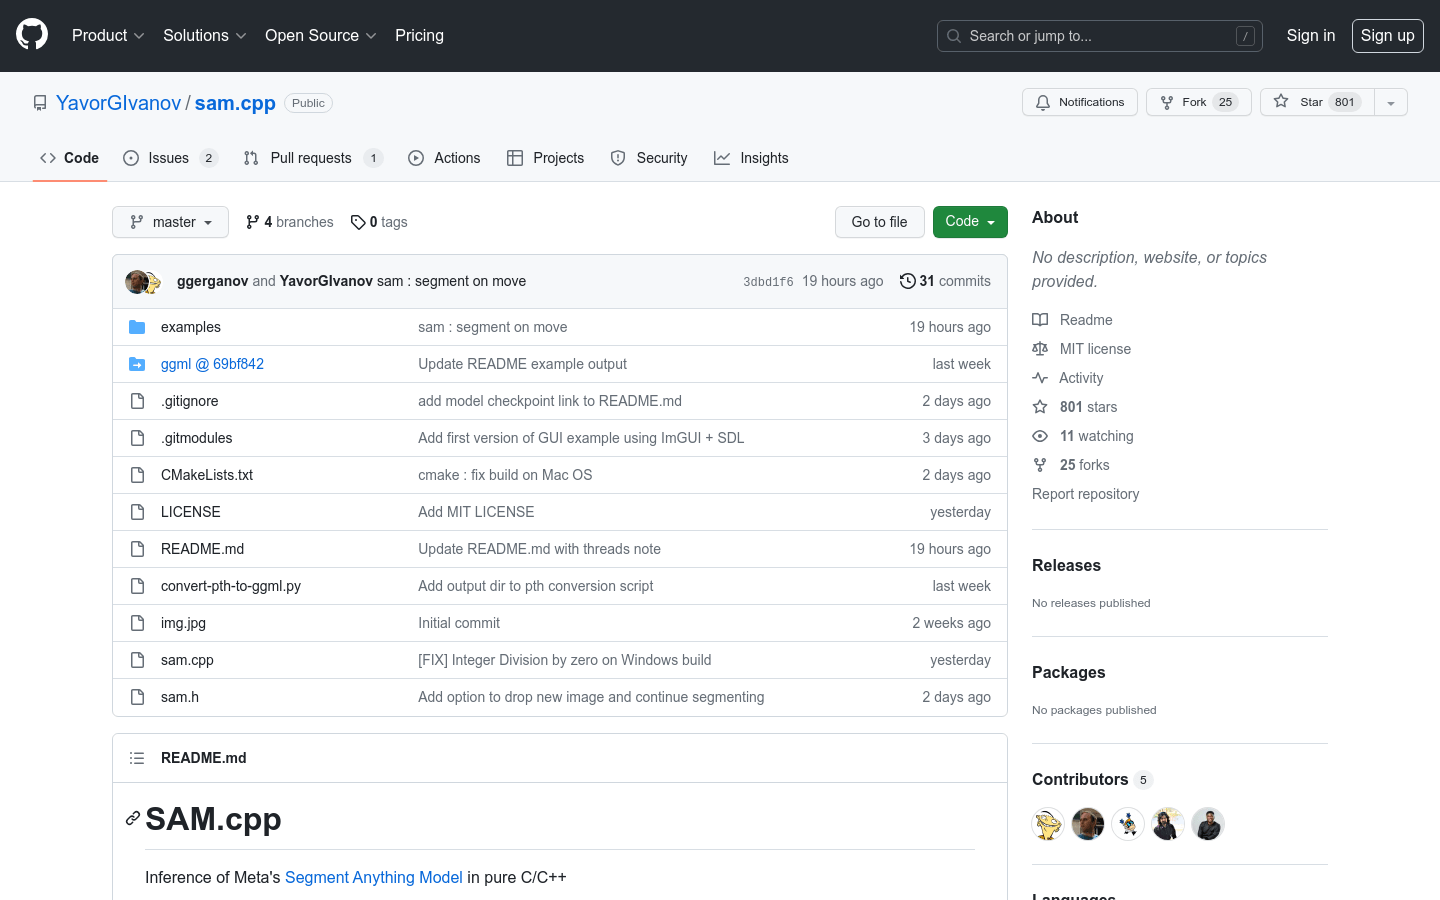The height and width of the screenshot is (900, 1440).
Task: Follow the Segment Anything Model link
Action: pos(374,877)
